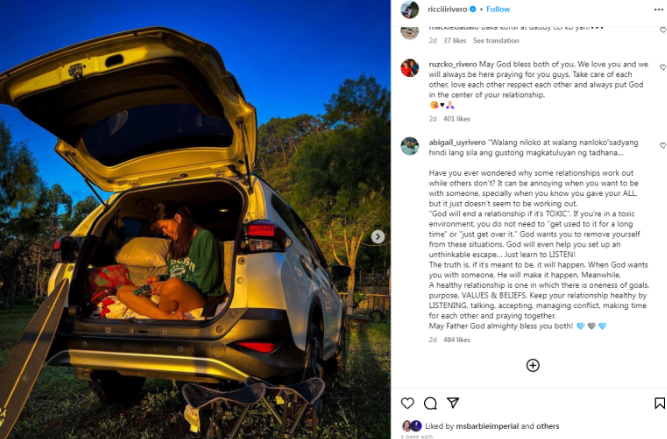Screen dimensions: 667x439
Task: Load more comments with plus circle
Action: 533,365
